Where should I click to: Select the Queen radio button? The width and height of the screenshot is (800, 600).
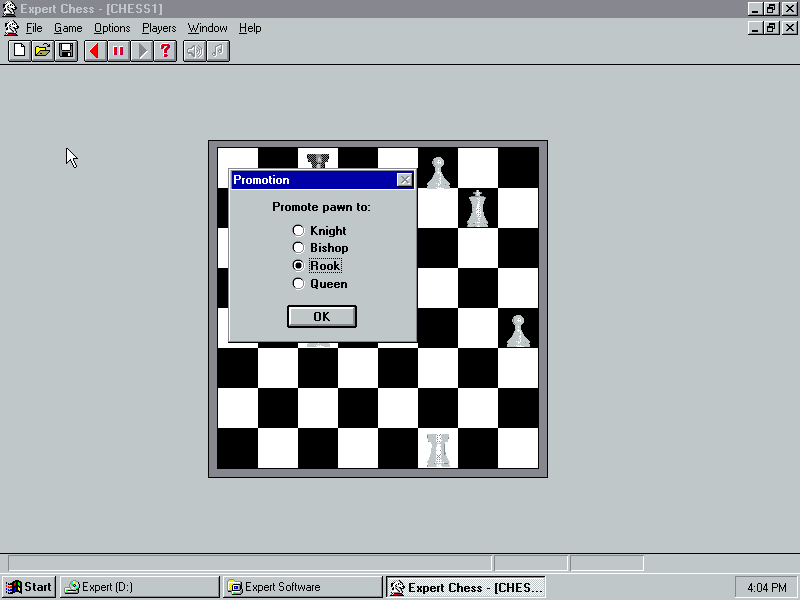click(x=298, y=284)
